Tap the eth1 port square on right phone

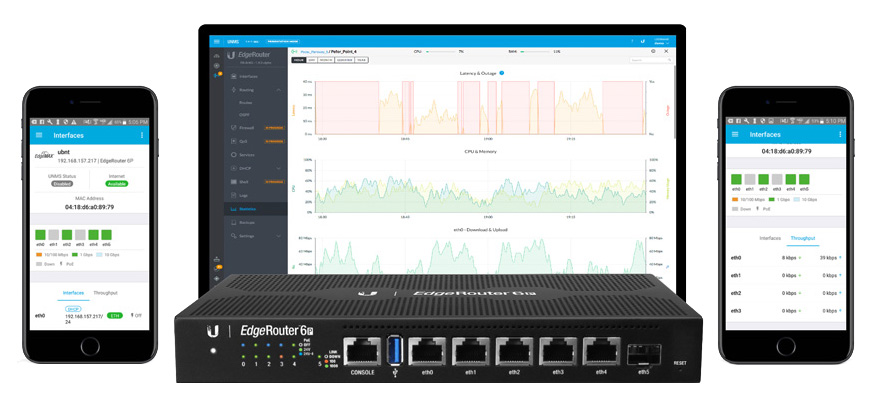click(750, 179)
